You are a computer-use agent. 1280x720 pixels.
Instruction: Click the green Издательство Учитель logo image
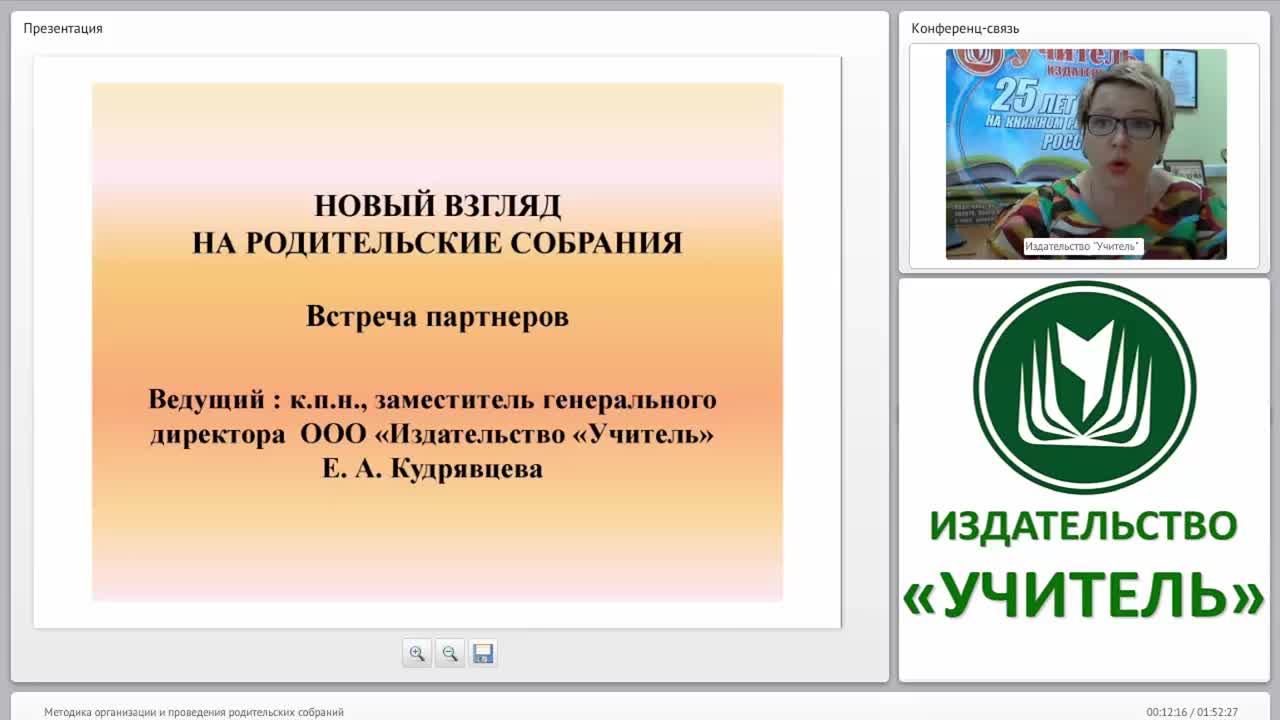(x=1084, y=387)
